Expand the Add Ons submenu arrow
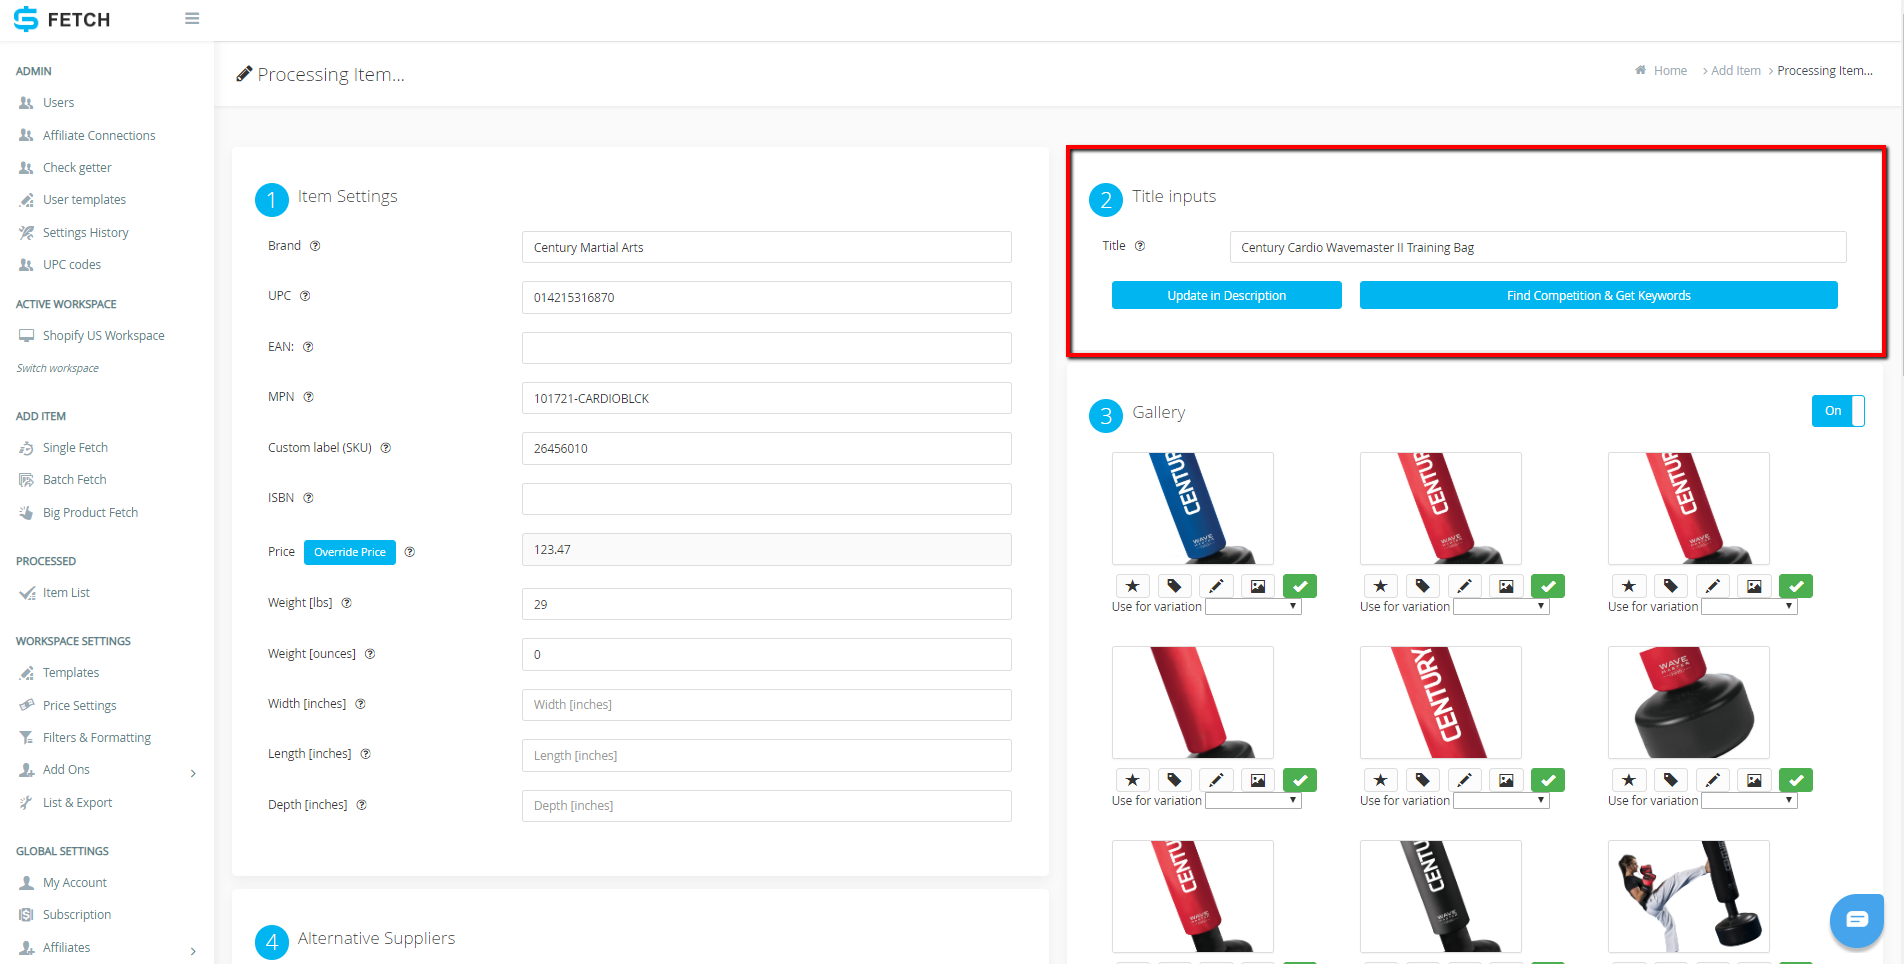 [x=193, y=772]
